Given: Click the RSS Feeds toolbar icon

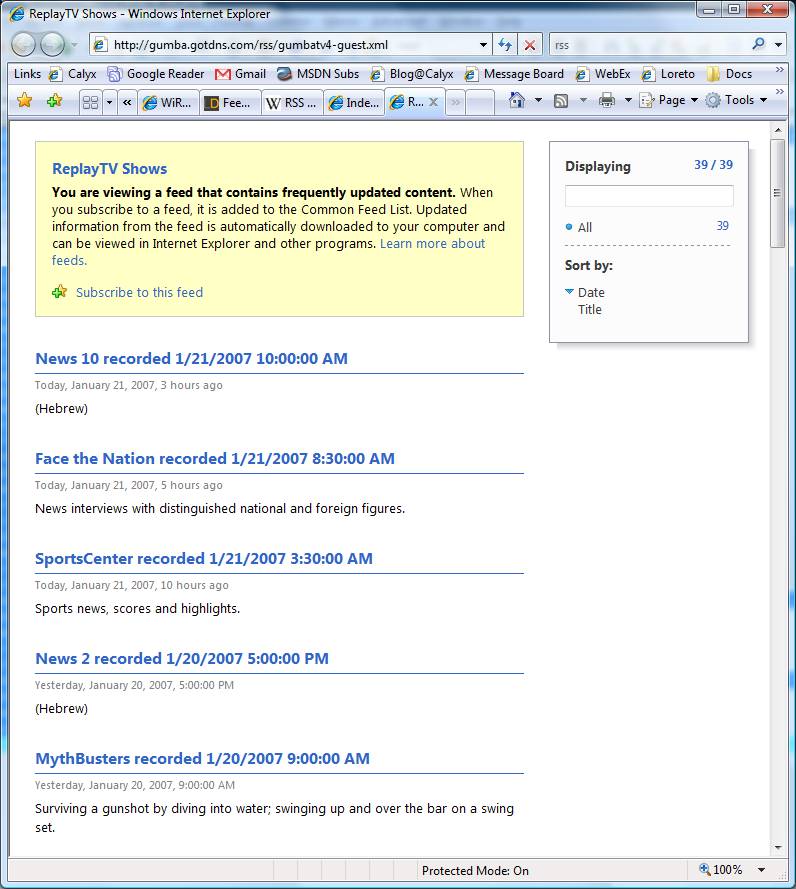Looking at the screenshot, I should coord(561,101).
